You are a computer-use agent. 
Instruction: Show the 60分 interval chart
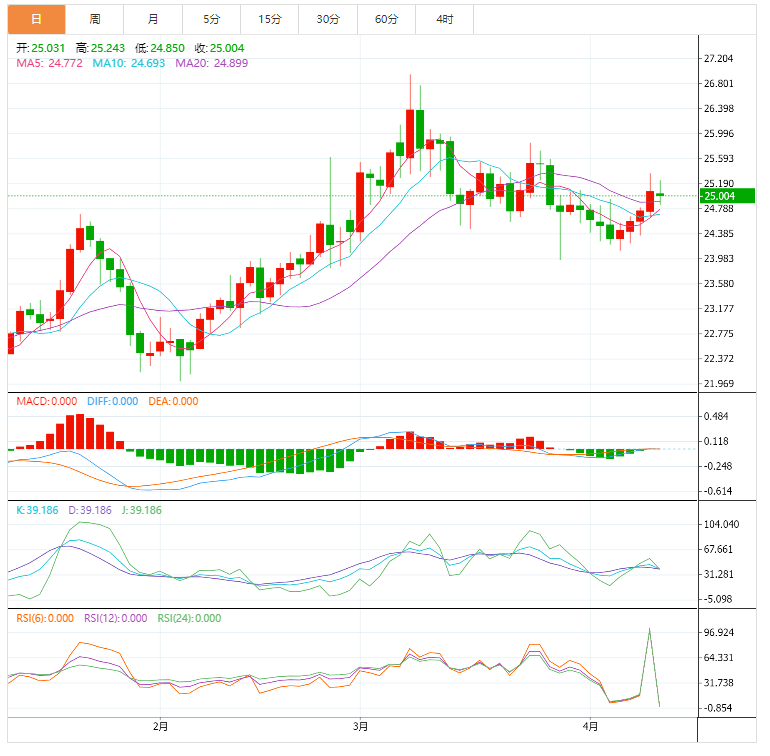coord(386,19)
